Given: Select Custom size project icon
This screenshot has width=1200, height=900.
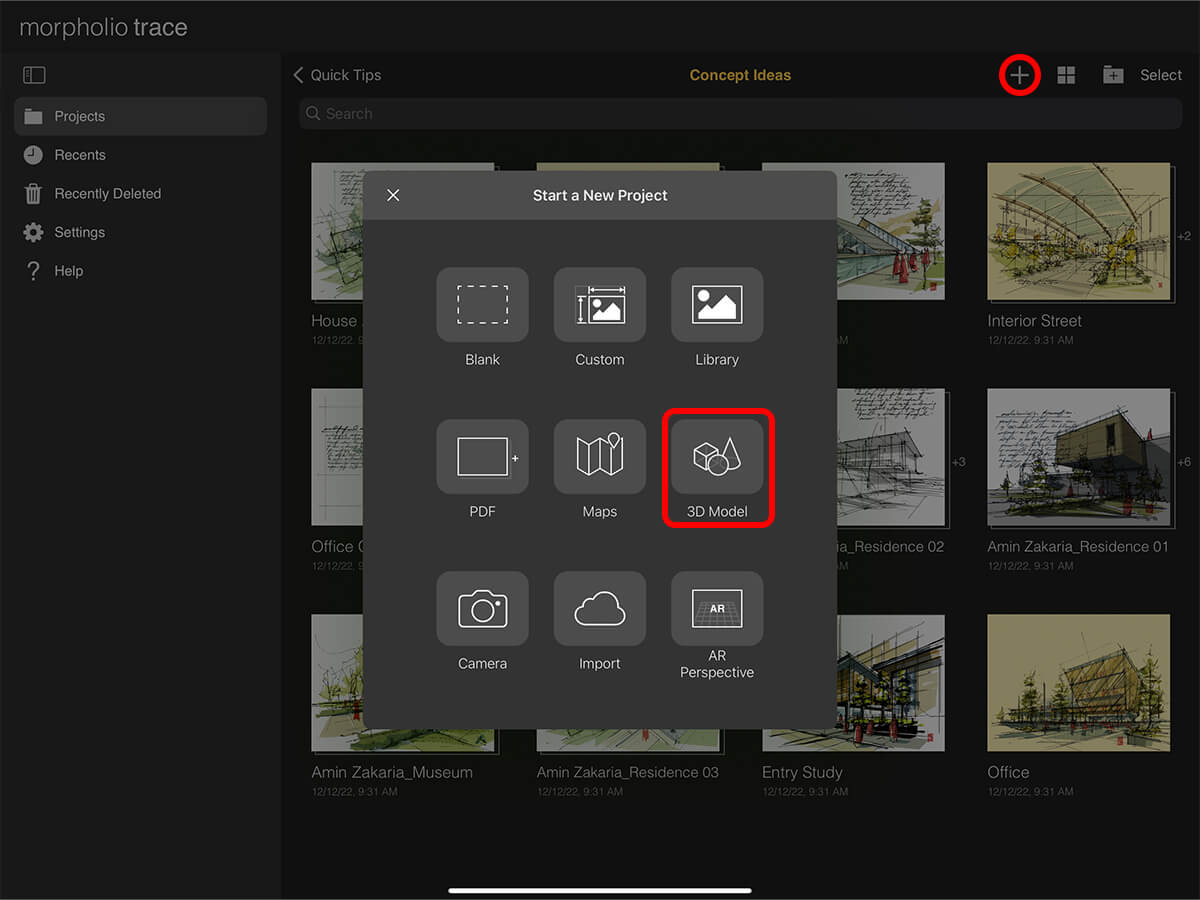Looking at the screenshot, I should point(599,305).
